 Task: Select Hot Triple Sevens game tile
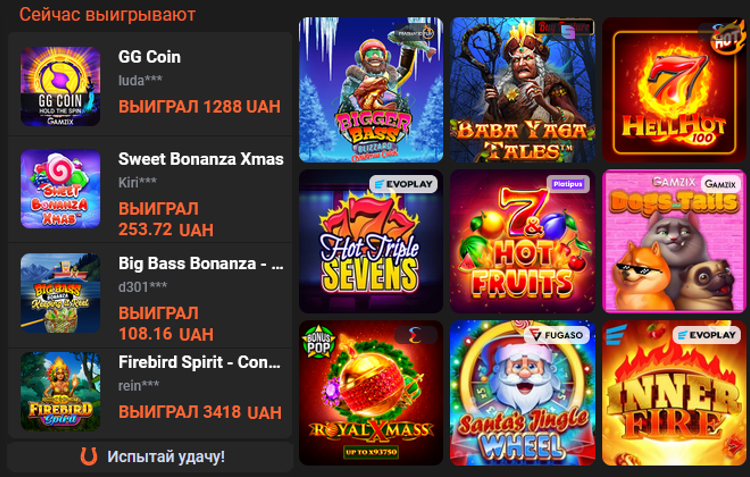(371, 241)
